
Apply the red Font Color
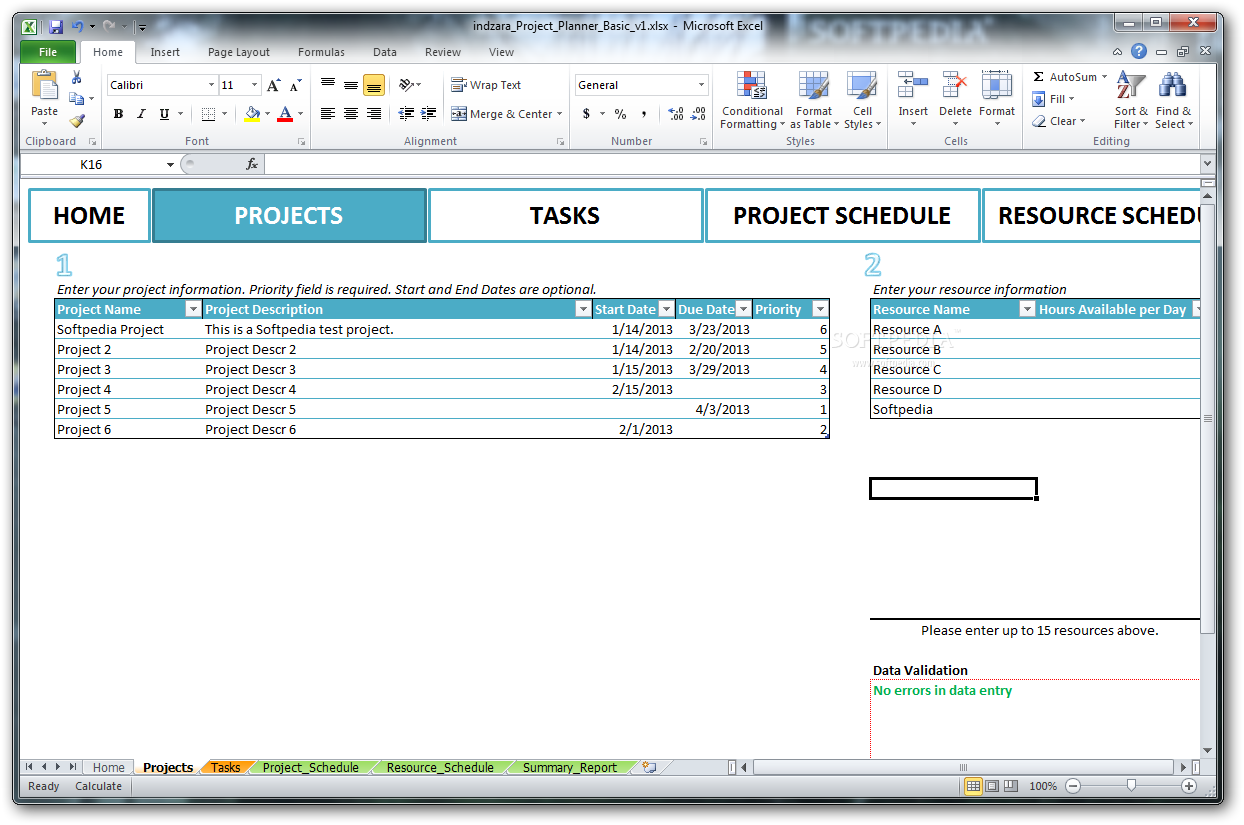(285, 114)
